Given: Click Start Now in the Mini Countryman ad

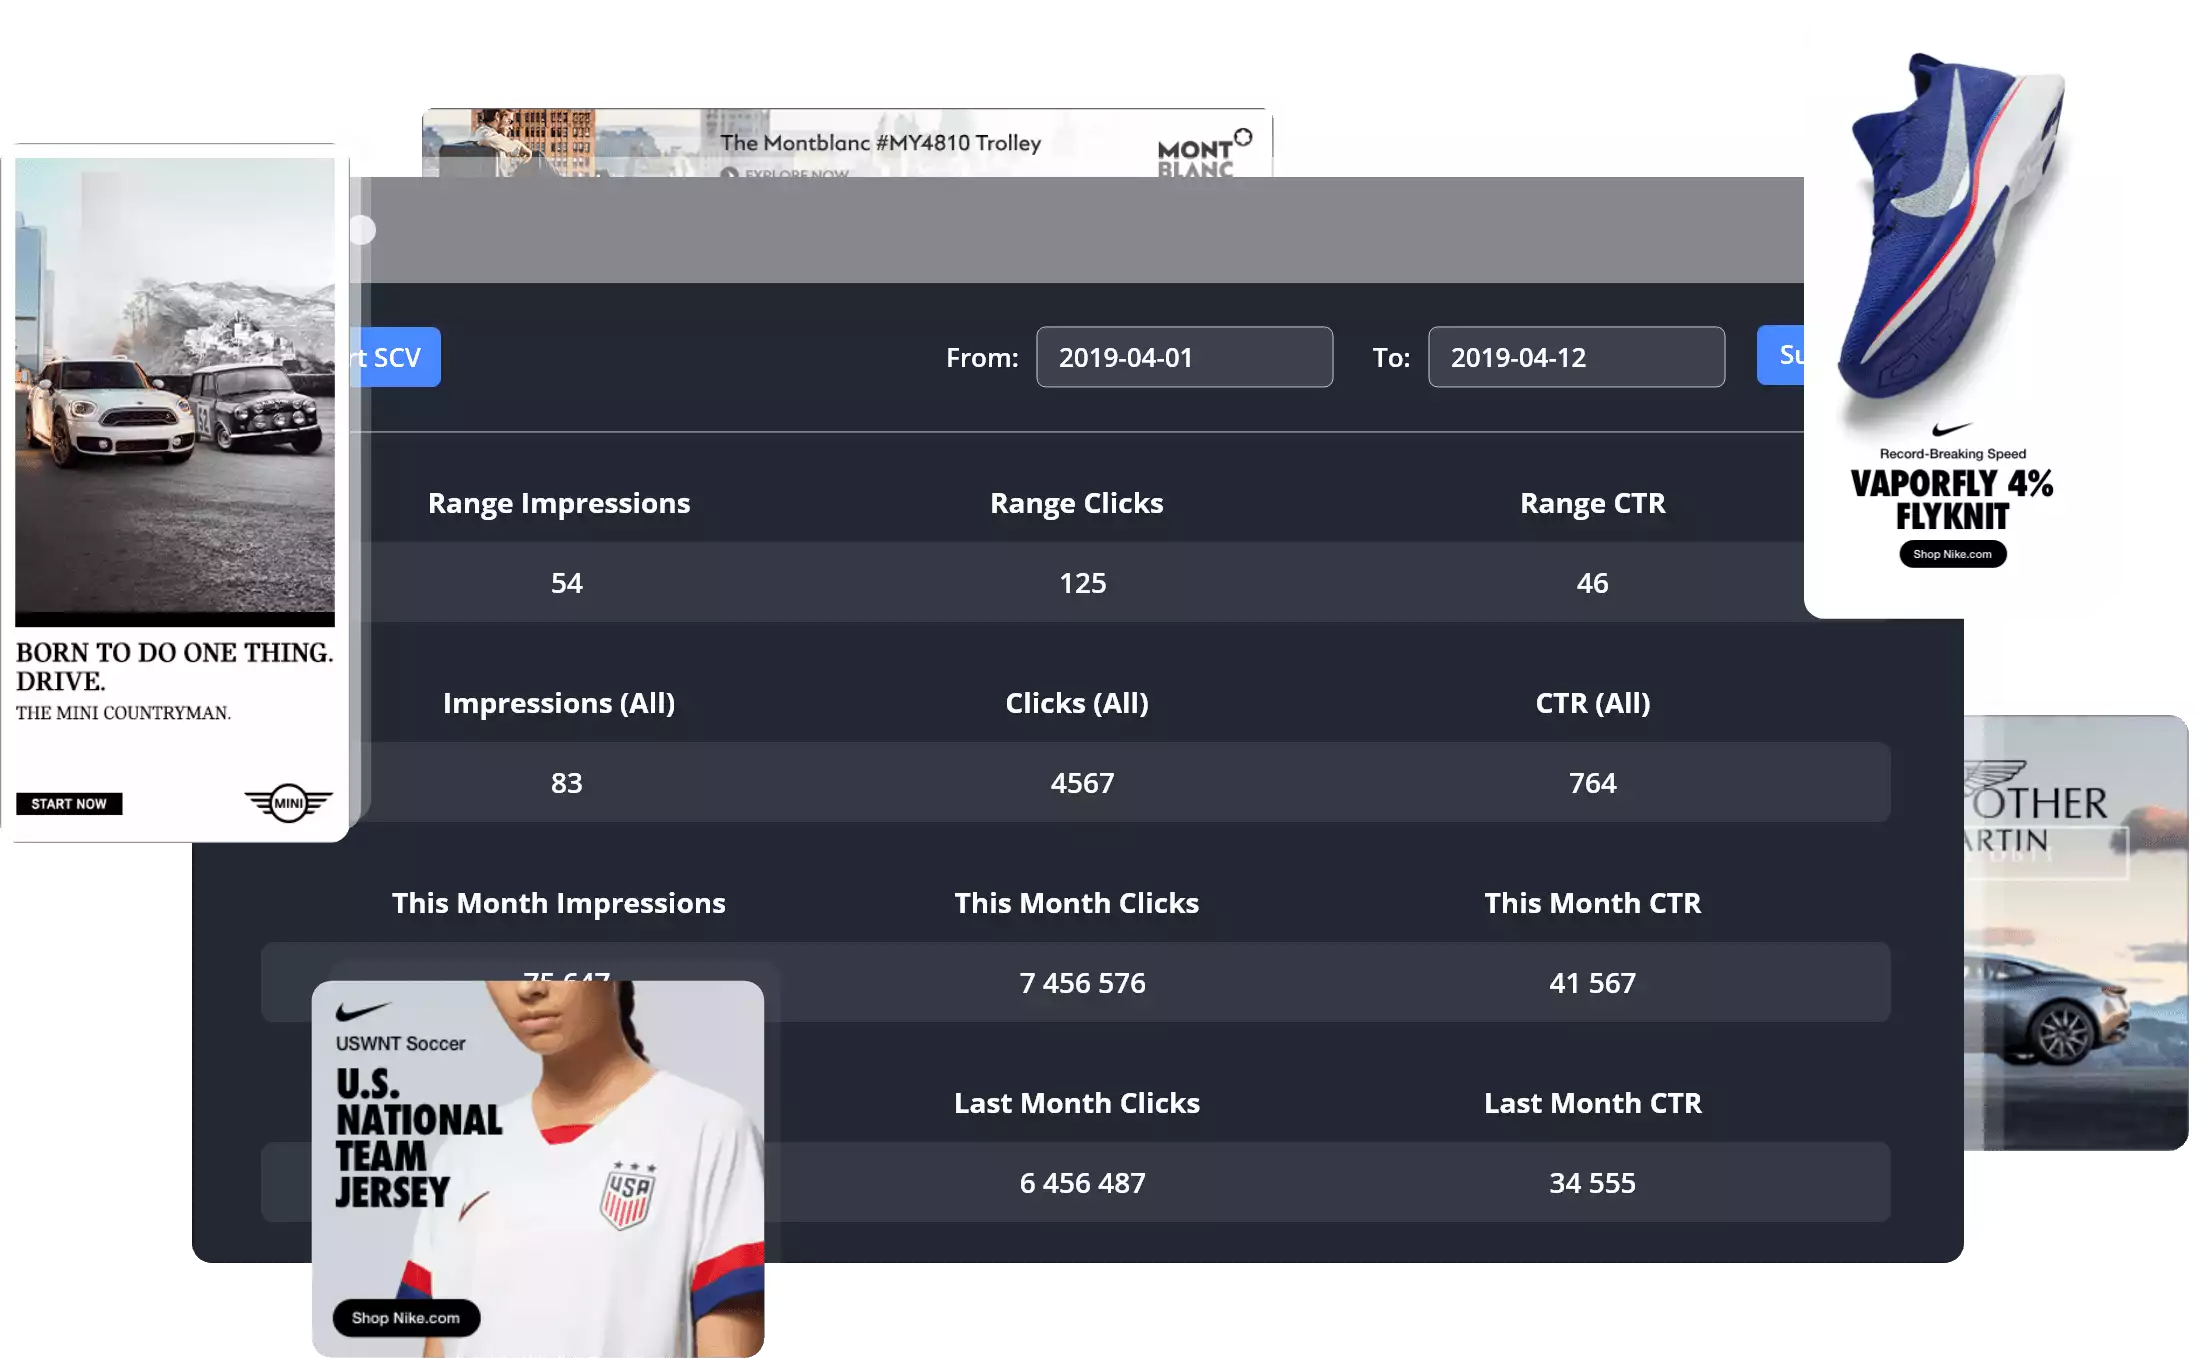Looking at the screenshot, I should pos(69,804).
